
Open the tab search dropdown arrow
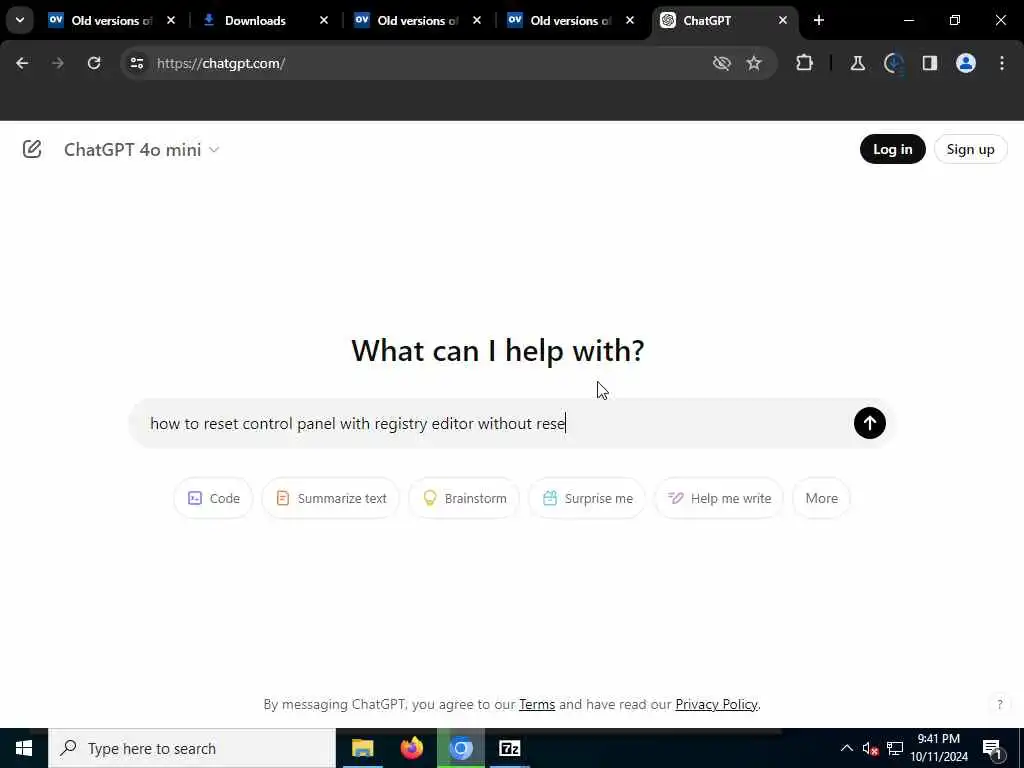[20, 20]
